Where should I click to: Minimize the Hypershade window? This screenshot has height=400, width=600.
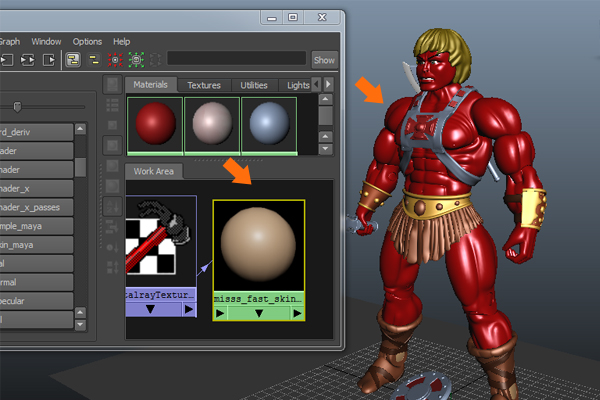pyautogui.click(x=272, y=18)
